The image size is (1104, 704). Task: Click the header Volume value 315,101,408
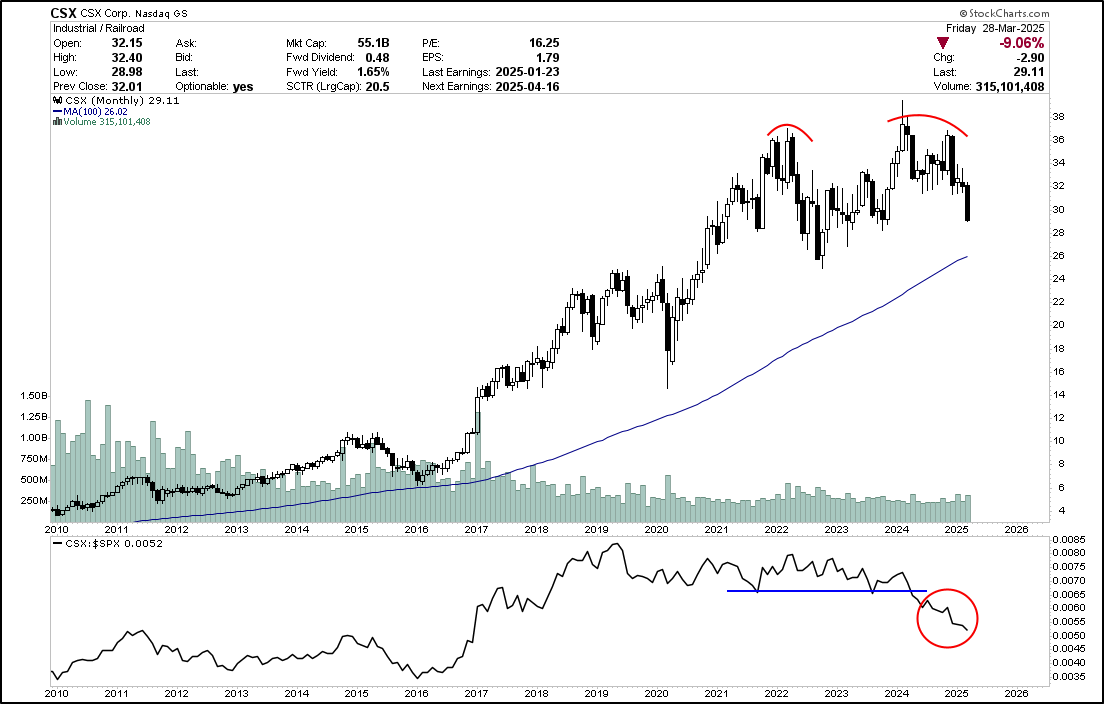1010,87
